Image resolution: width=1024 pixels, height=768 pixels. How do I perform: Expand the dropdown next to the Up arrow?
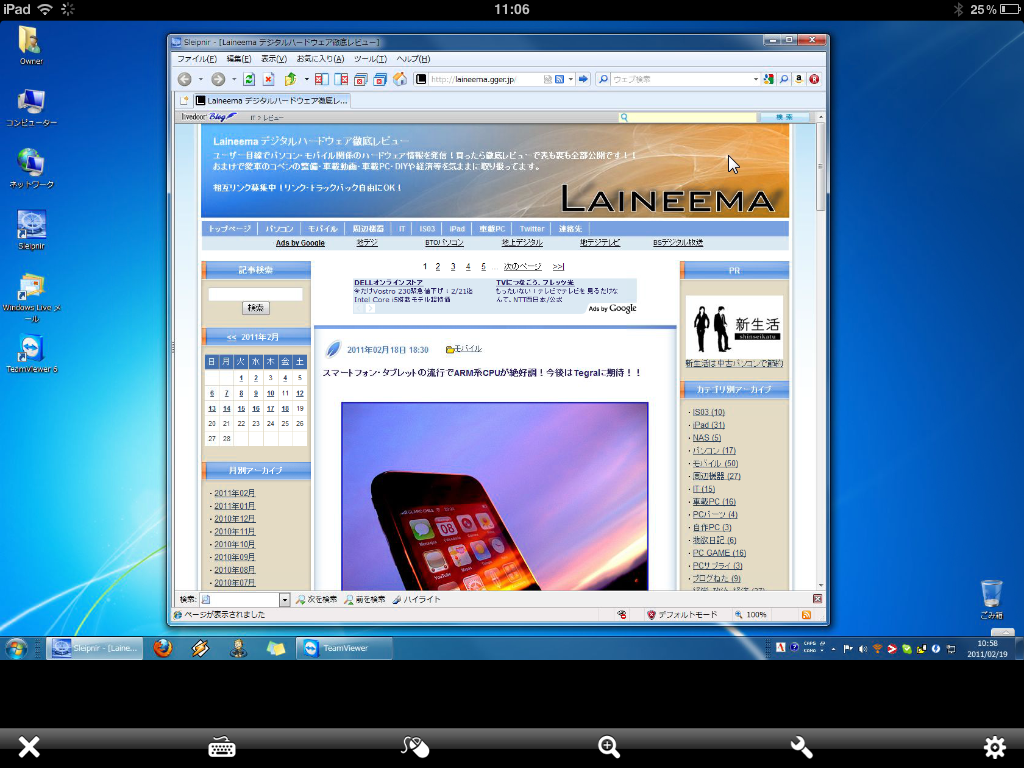pos(306,79)
